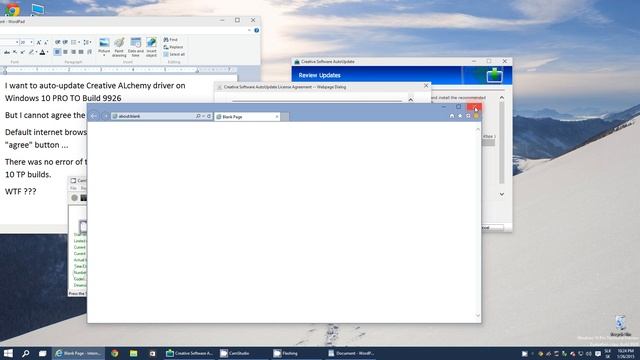The width and height of the screenshot is (640, 360).
Task: Refresh the Internet Explorer page
Action: [209, 116]
